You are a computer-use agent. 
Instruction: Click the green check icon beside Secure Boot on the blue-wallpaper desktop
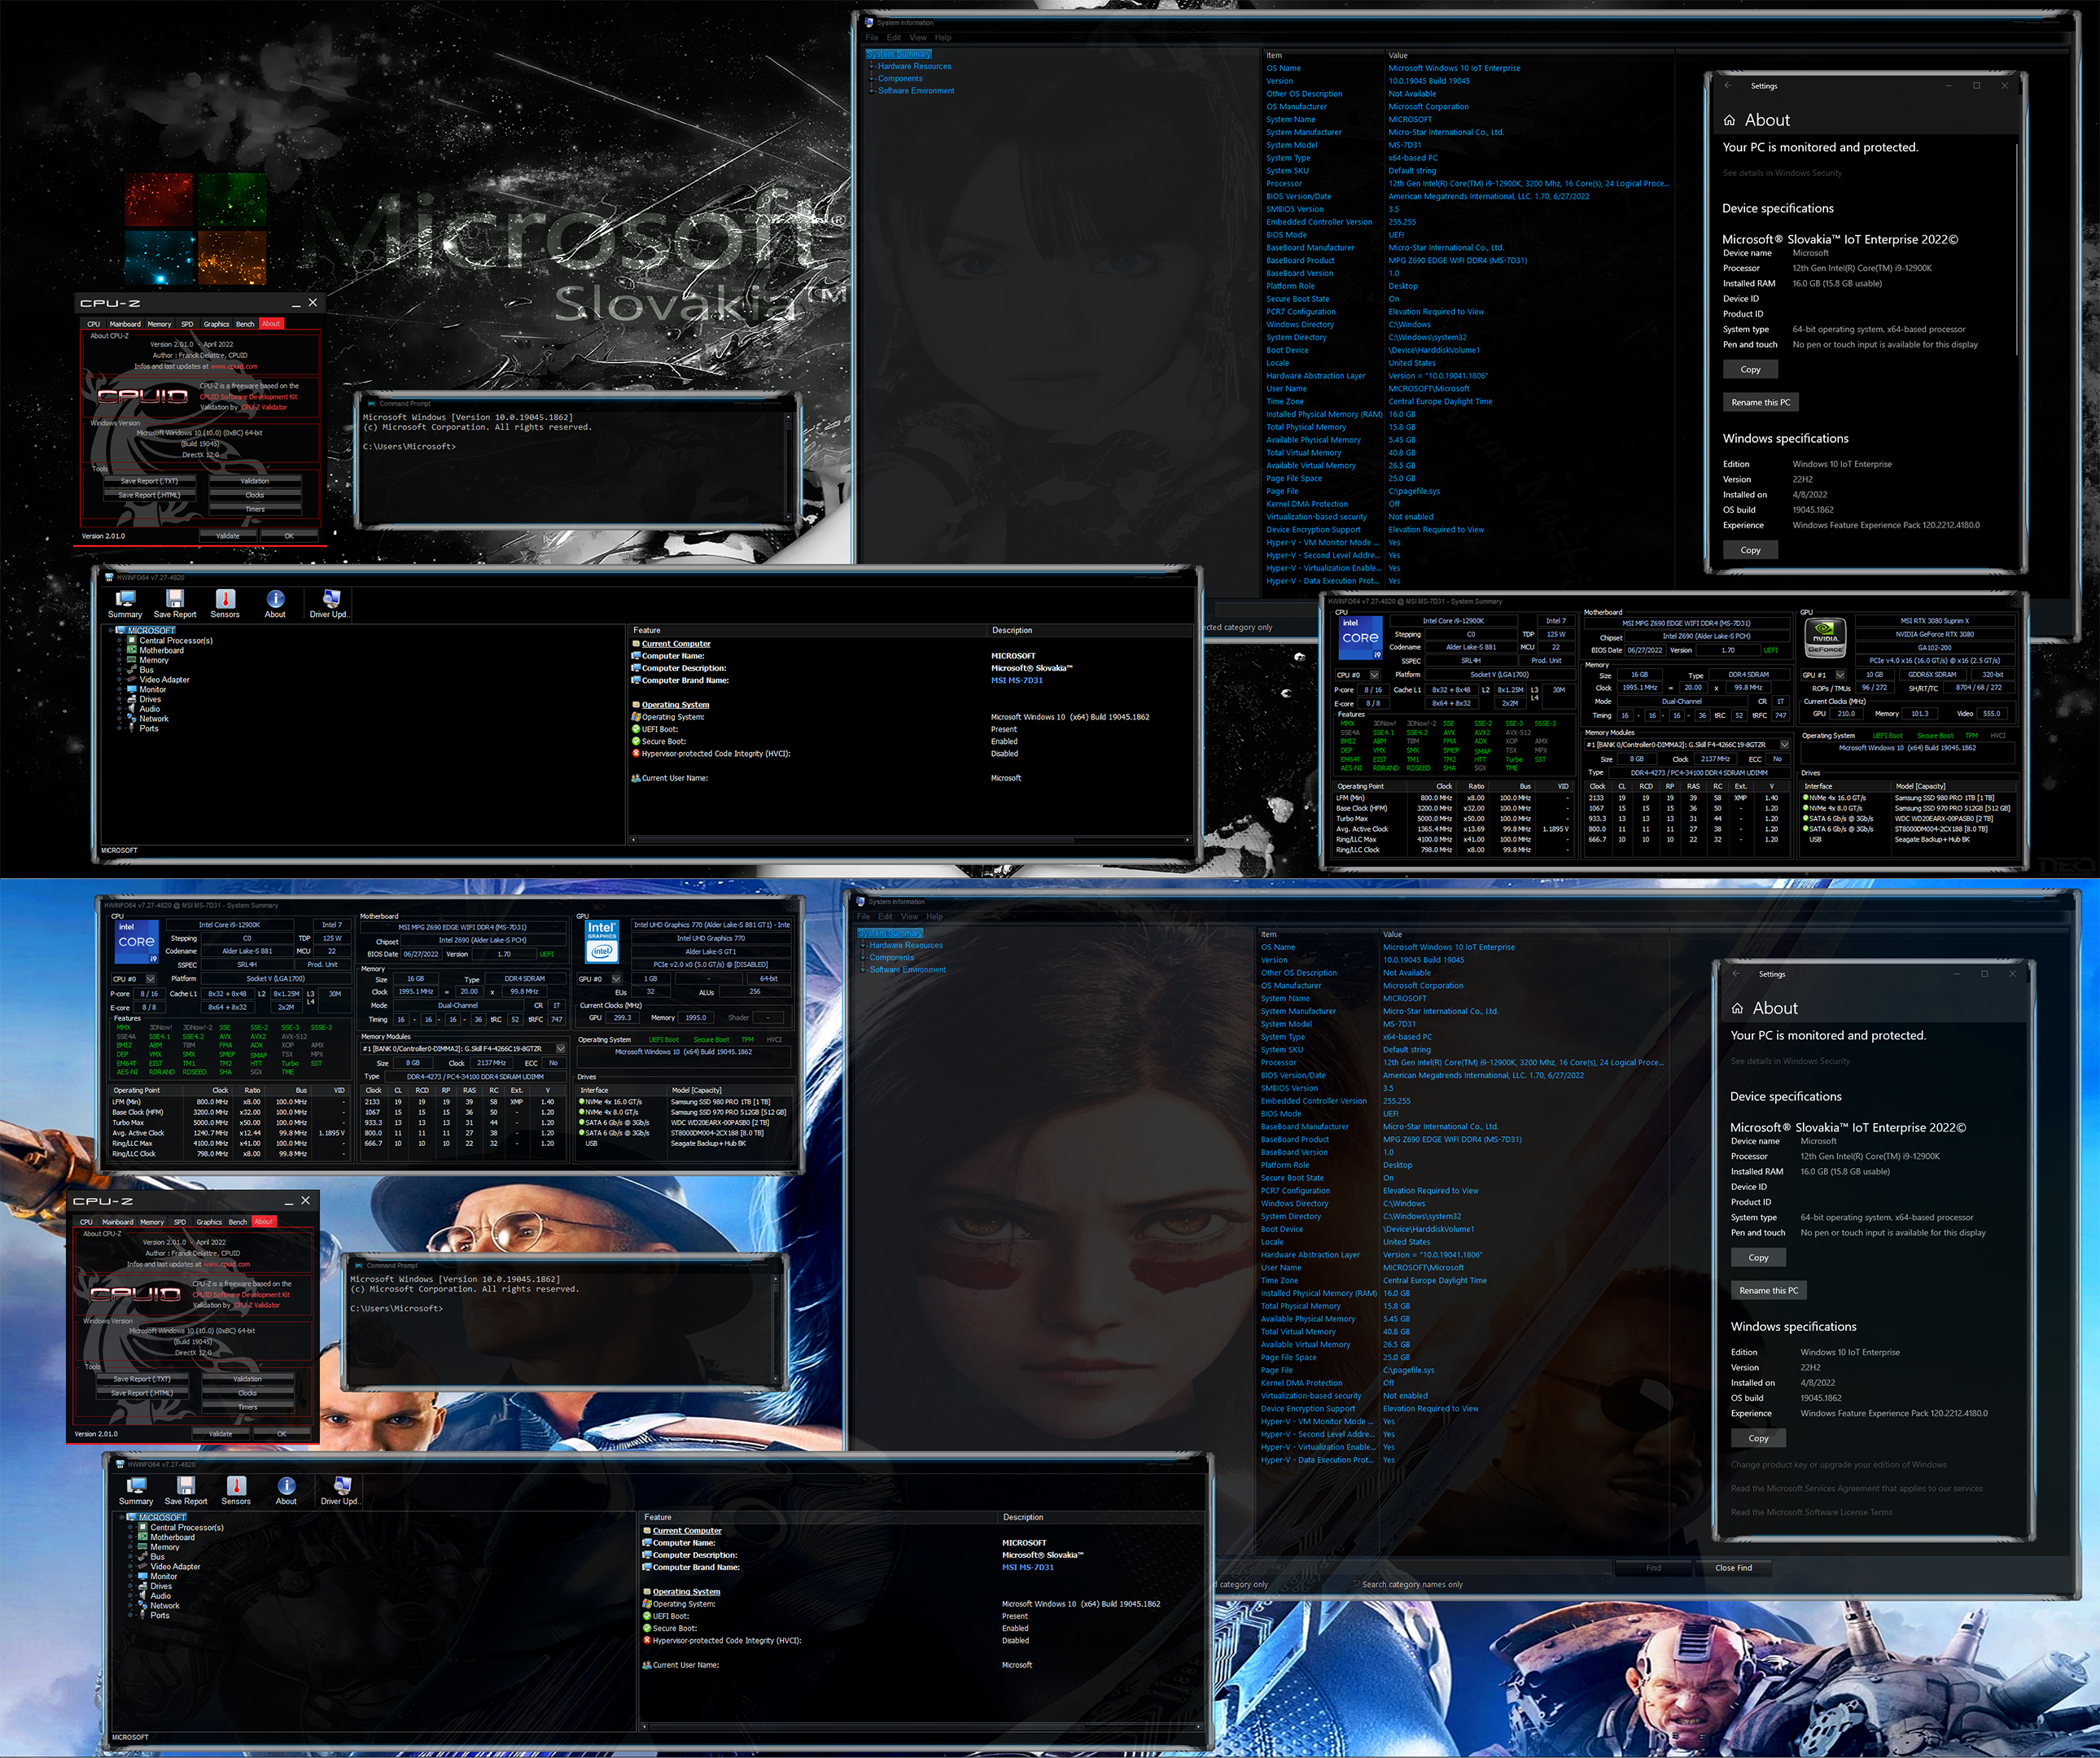tap(647, 1628)
